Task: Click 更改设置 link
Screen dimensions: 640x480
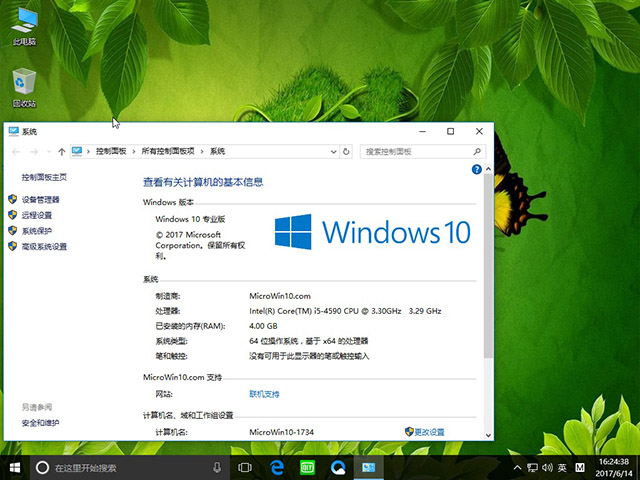Action: pos(429,432)
